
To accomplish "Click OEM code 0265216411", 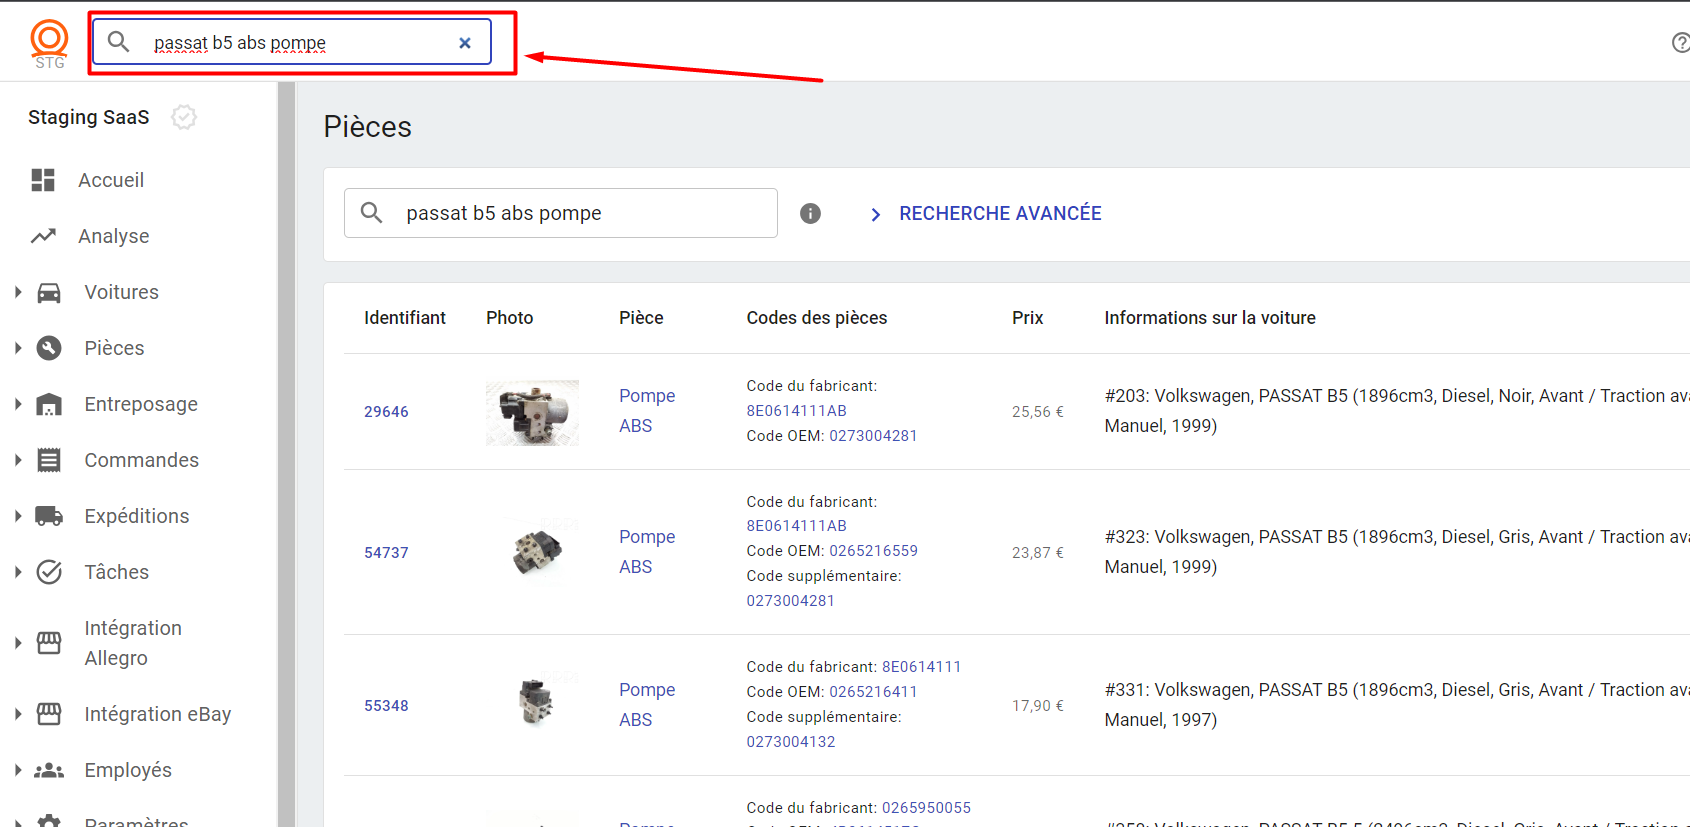I will pyautogui.click(x=873, y=692).
